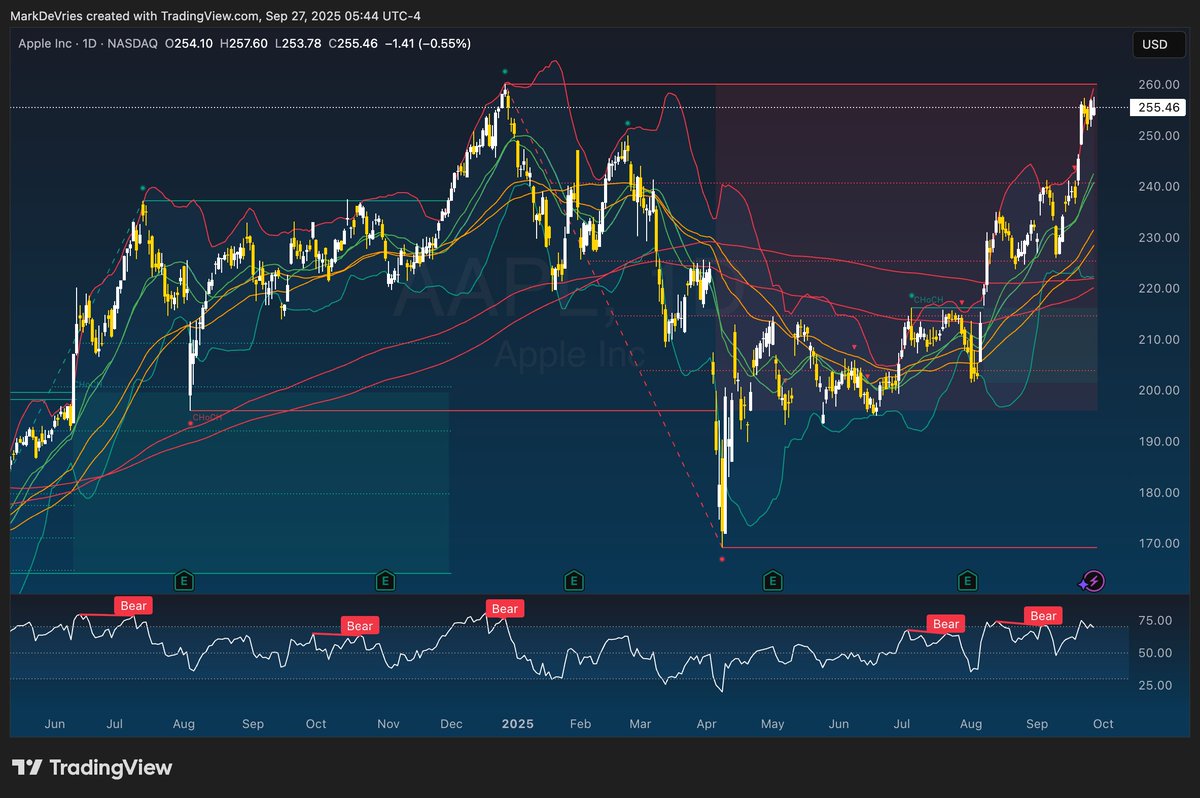Click the Dec label on the time axis
This screenshot has width=1200, height=798.
[450, 723]
